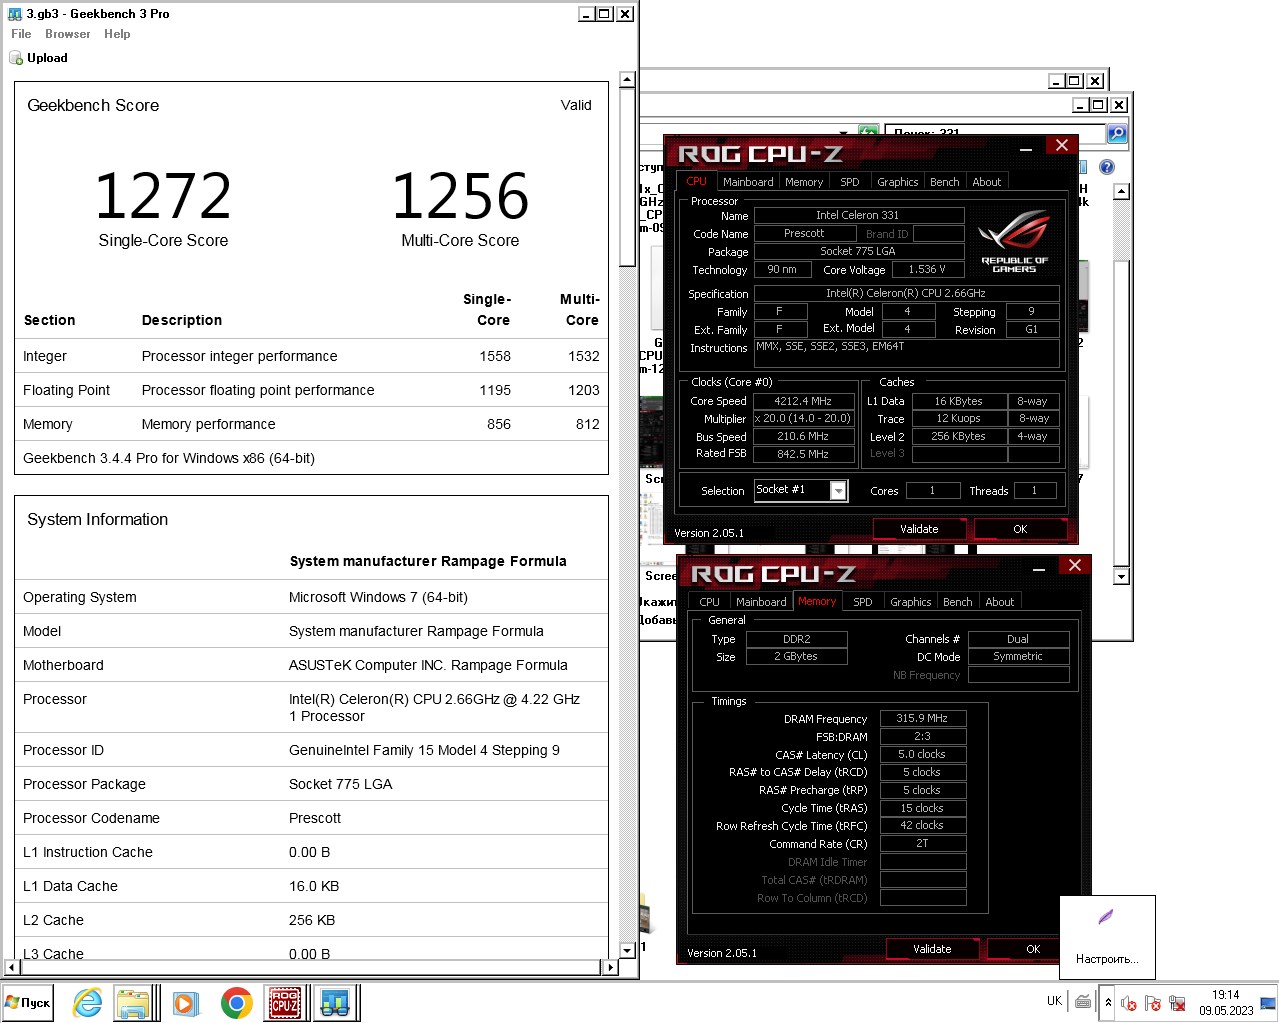1279x1023 pixels.
Task: Click the Processor integer performance row
Action: point(311,356)
